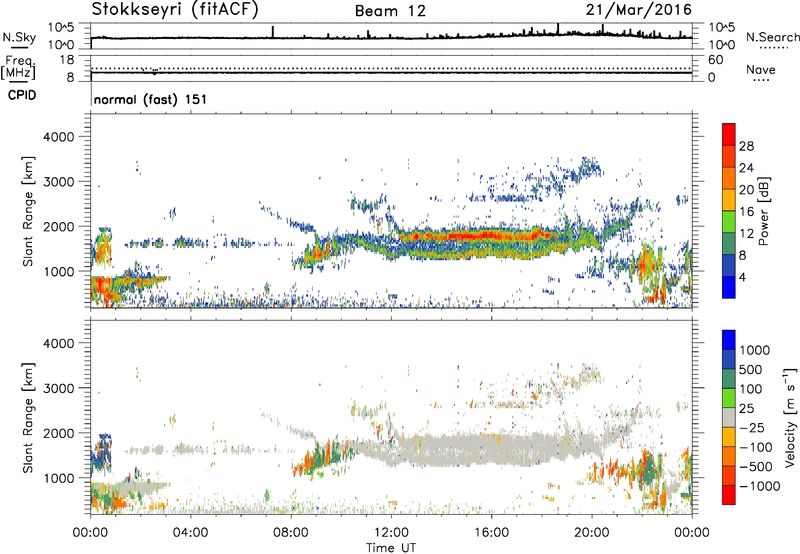Click the '04:00' time tick label
Image resolution: width=800 pixels, height=554 pixels.
[x=190, y=533]
